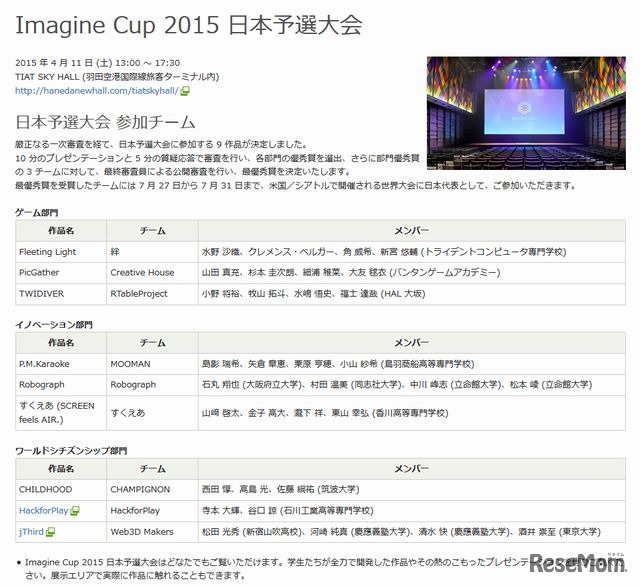Click the Creative House team cell
The image size is (640, 586).
152,273
